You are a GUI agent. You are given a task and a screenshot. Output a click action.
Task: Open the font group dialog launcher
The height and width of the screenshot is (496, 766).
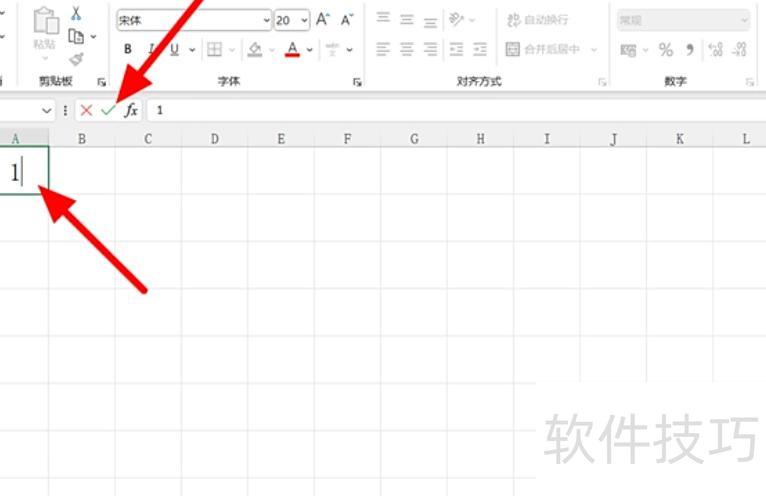click(357, 82)
